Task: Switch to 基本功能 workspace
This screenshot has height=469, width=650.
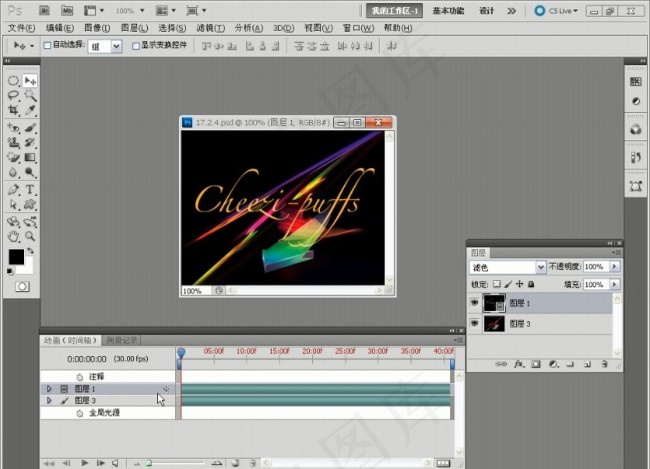Action: coord(448,11)
